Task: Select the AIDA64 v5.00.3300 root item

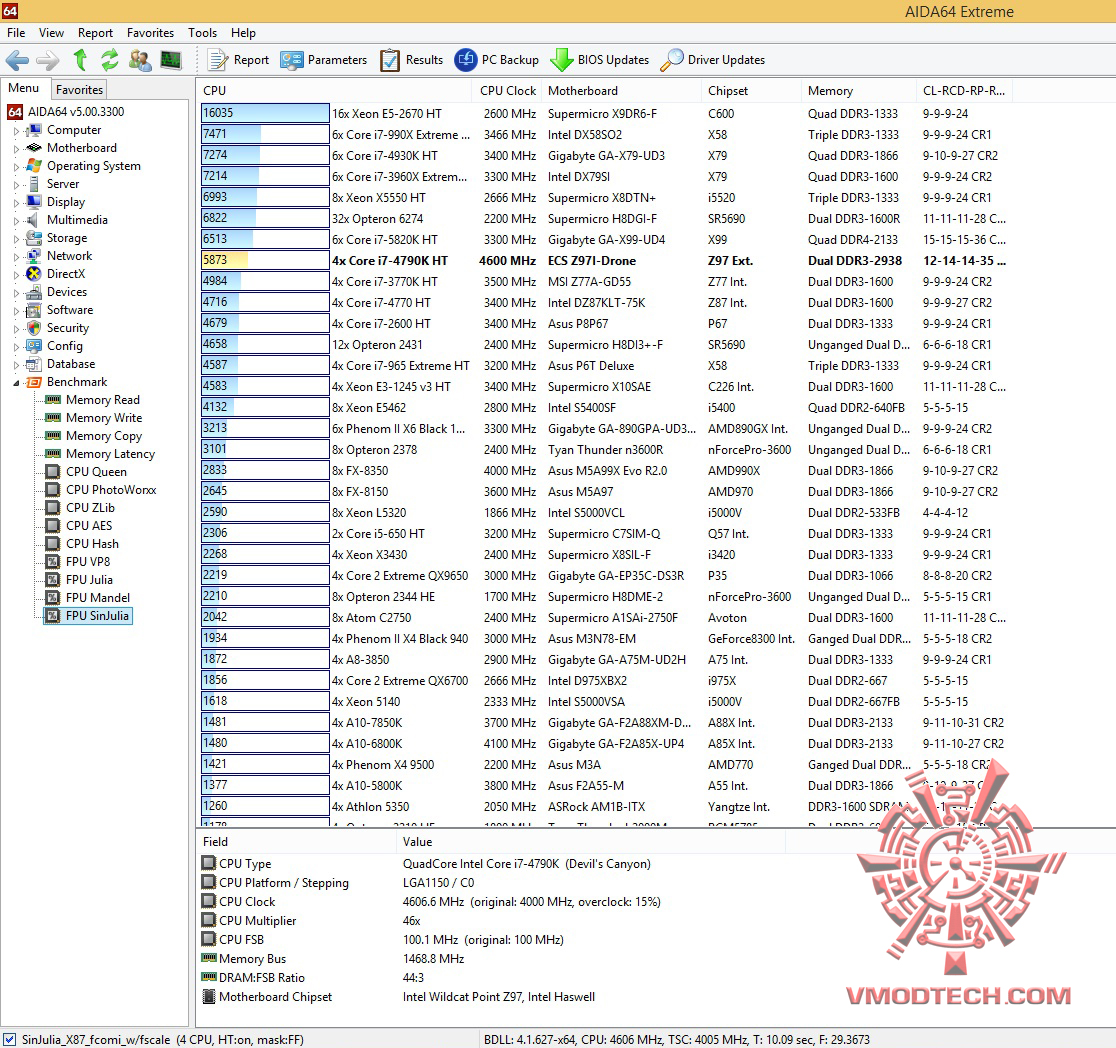Action: tap(65, 112)
